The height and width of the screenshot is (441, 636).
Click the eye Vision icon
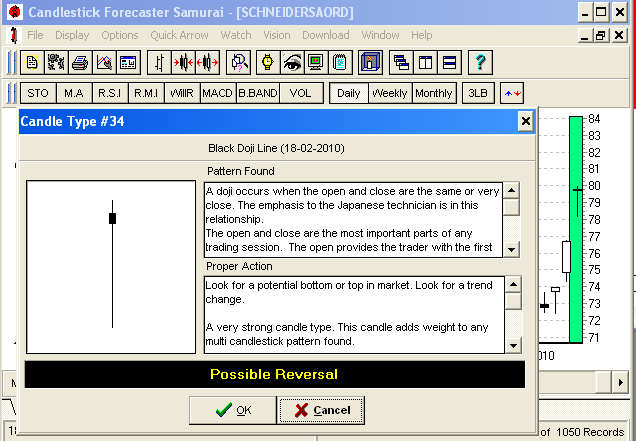click(x=292, y=62)
